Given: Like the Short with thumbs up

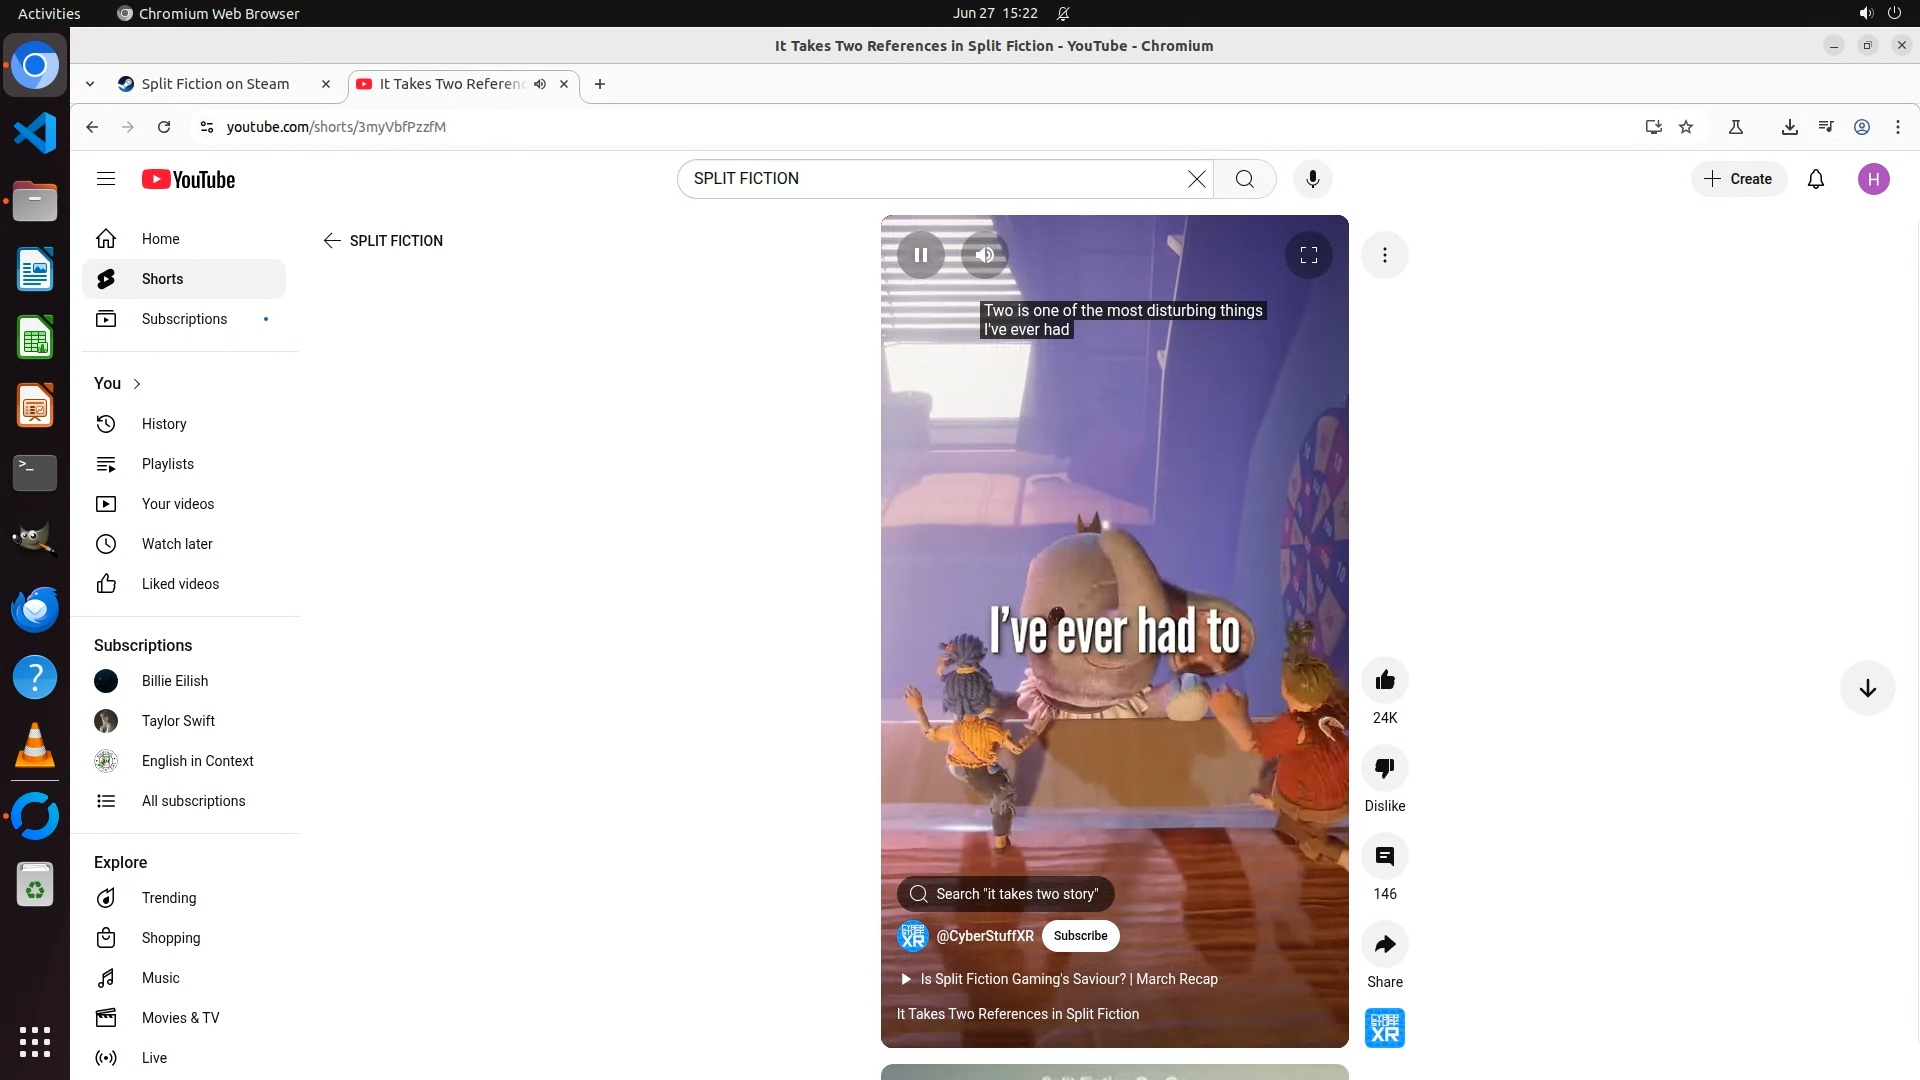Looking at the screenshot, I should 1384,681.
